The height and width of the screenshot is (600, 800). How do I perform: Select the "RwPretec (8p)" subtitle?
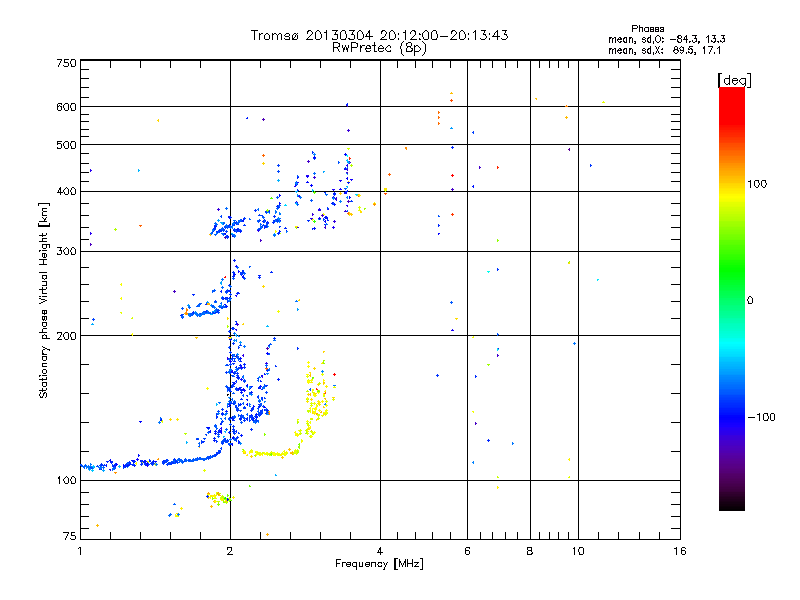(379, 48)
